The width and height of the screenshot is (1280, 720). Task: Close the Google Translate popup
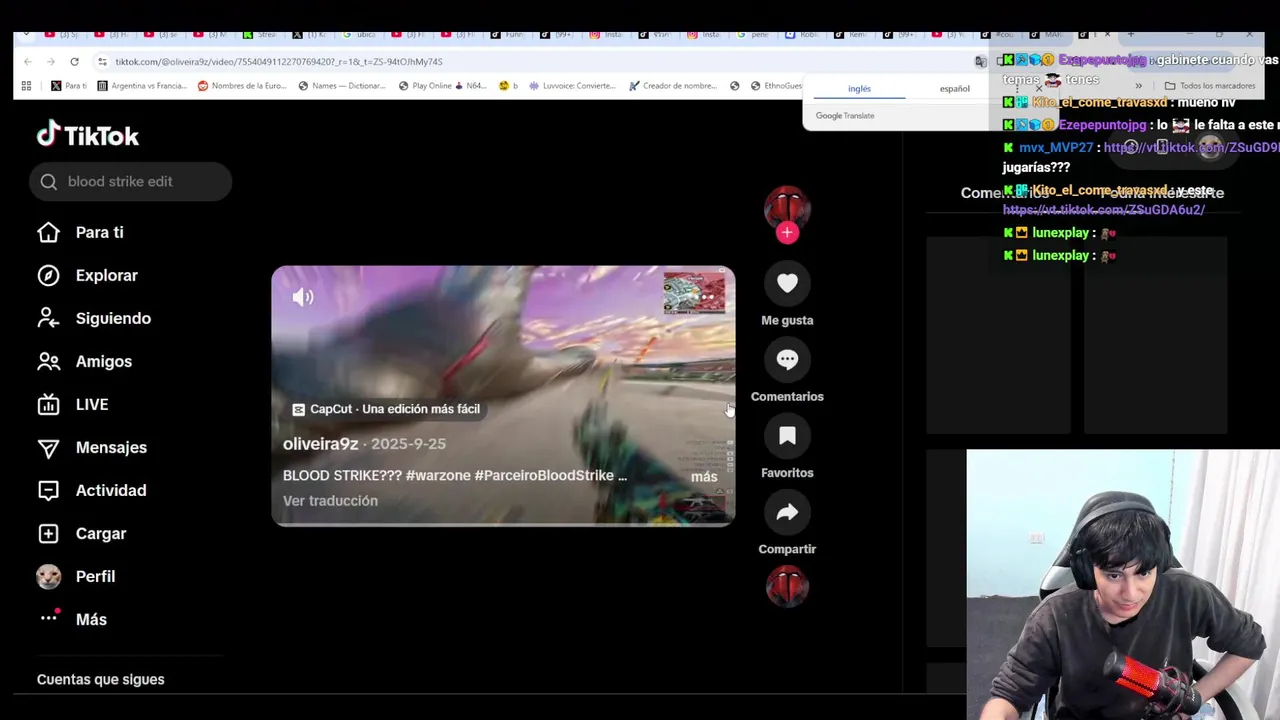click(1038, 89)
